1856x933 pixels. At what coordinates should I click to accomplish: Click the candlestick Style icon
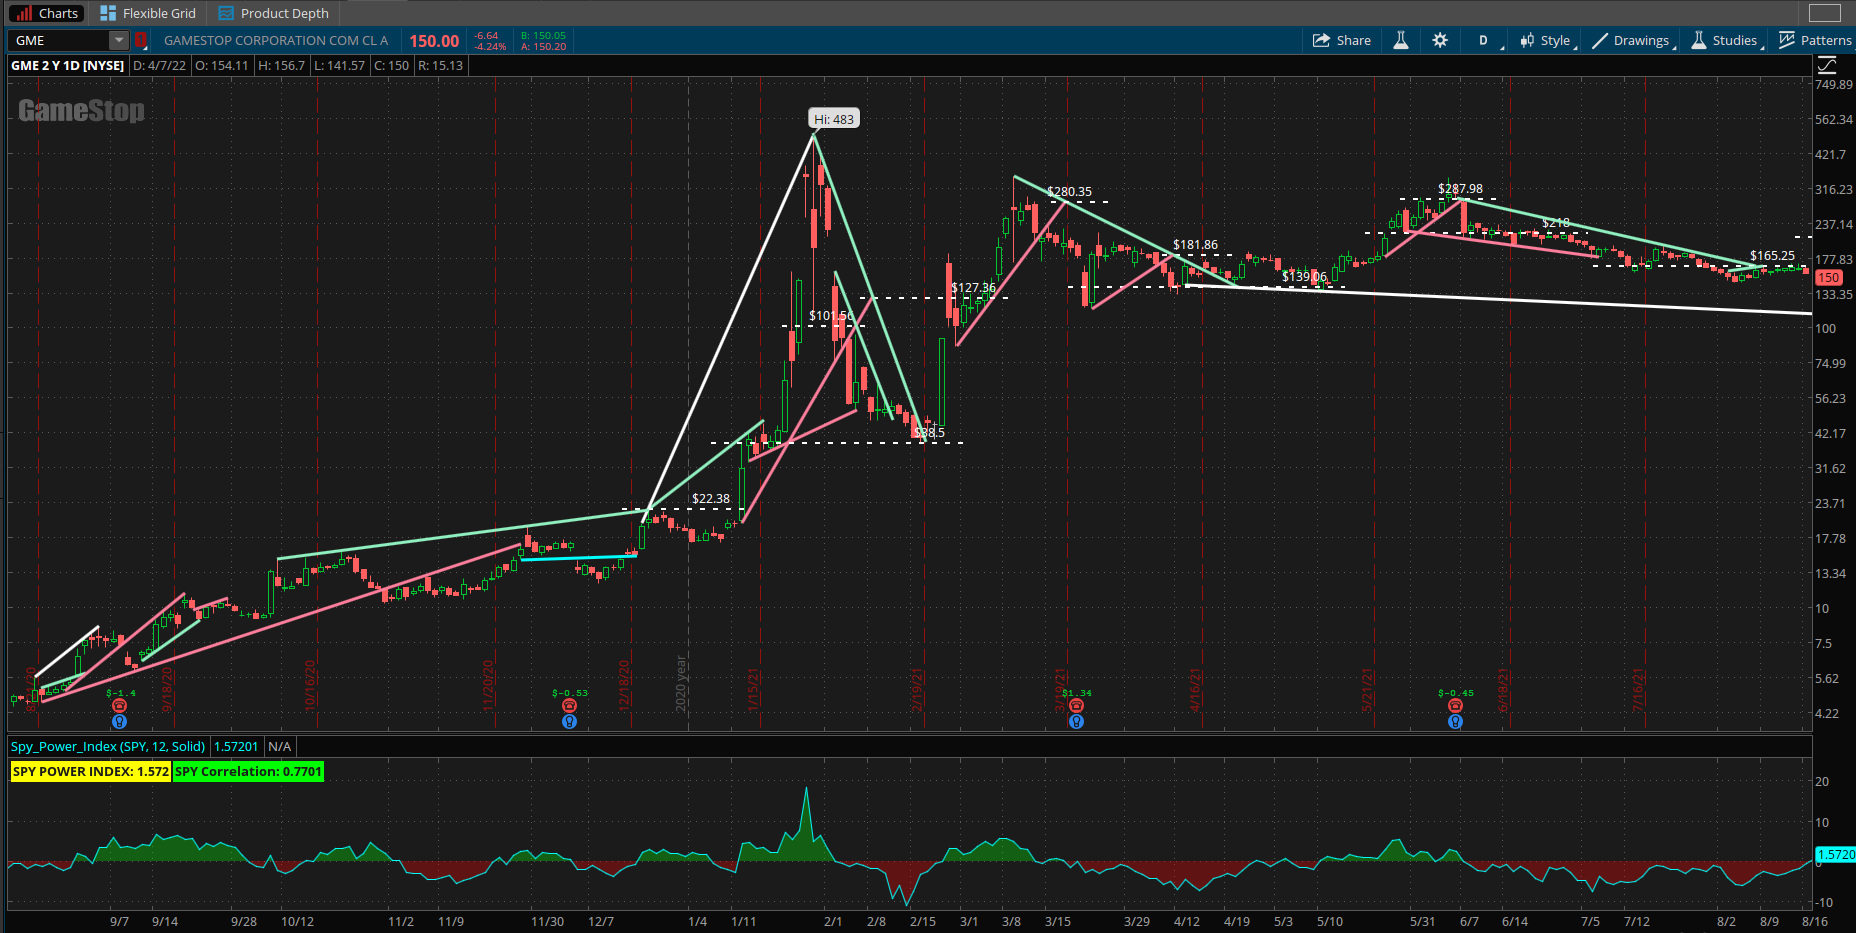coord(1527,40)
